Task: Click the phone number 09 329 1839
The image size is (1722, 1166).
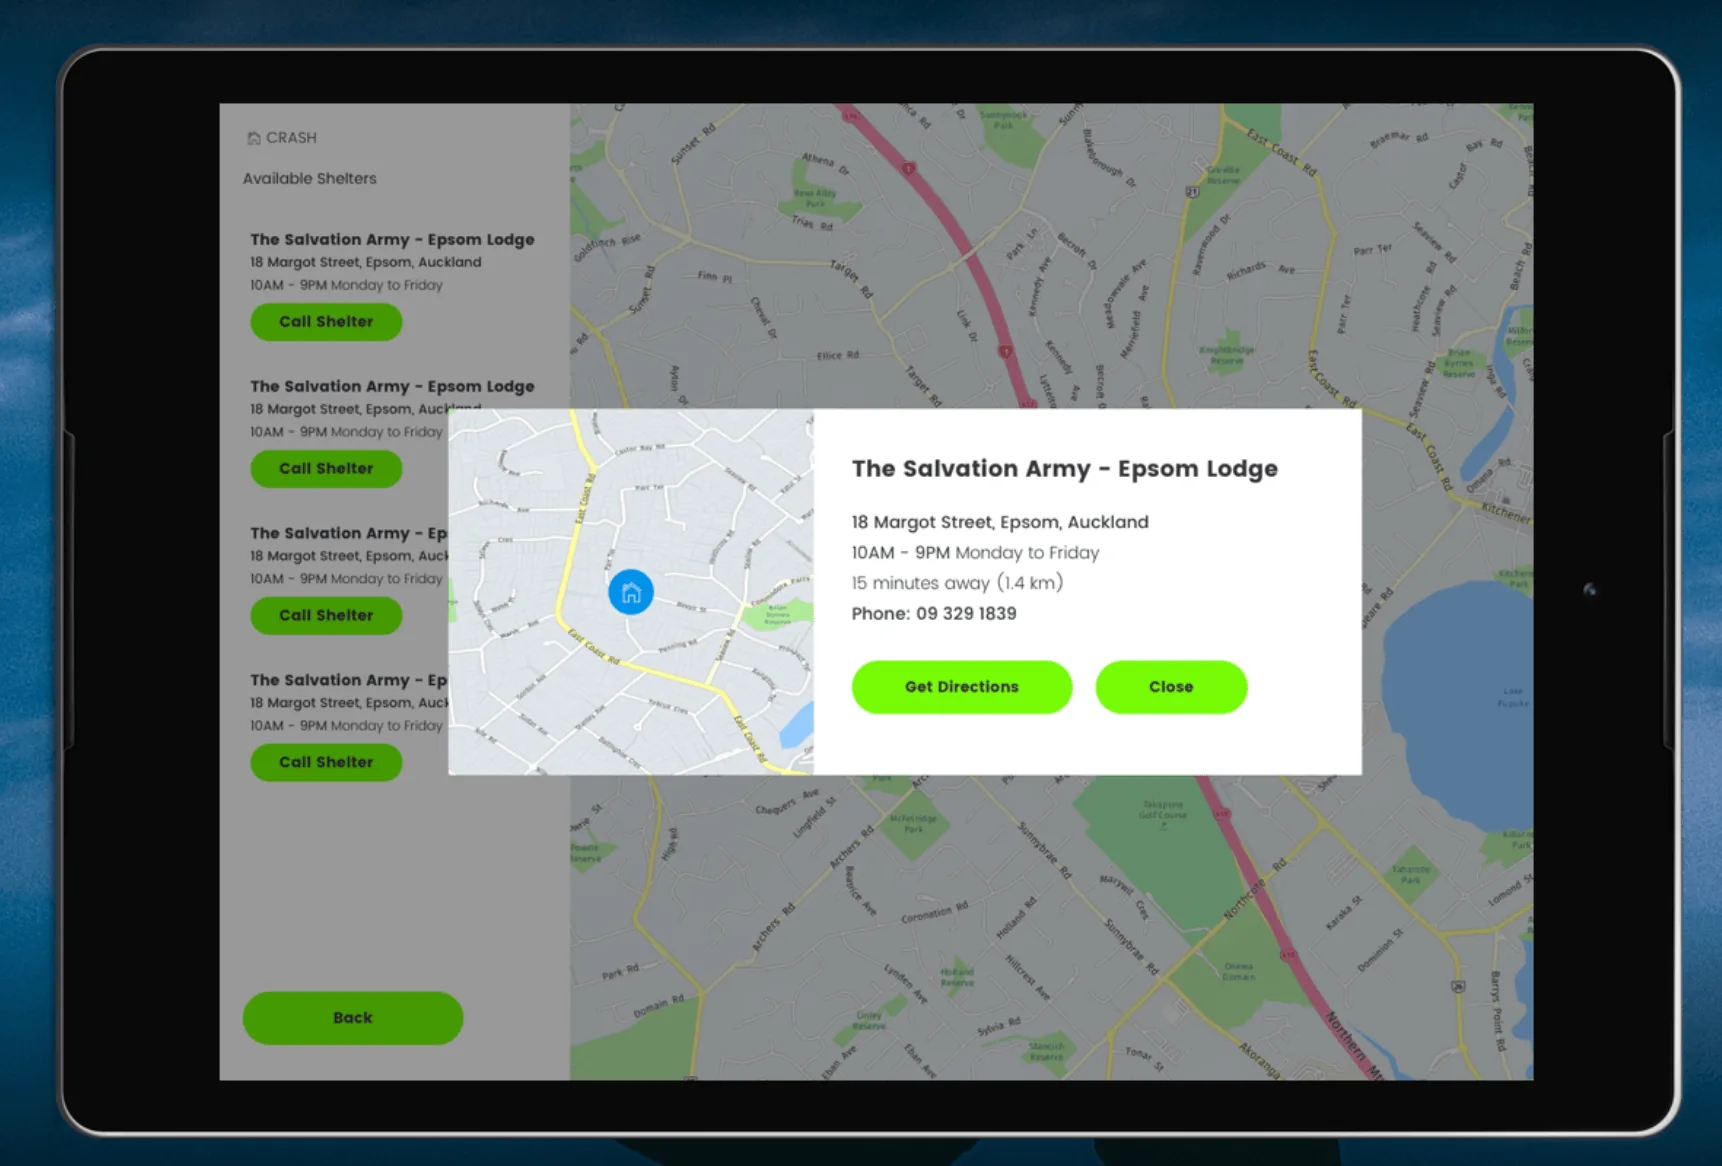Action: point(966,613)
